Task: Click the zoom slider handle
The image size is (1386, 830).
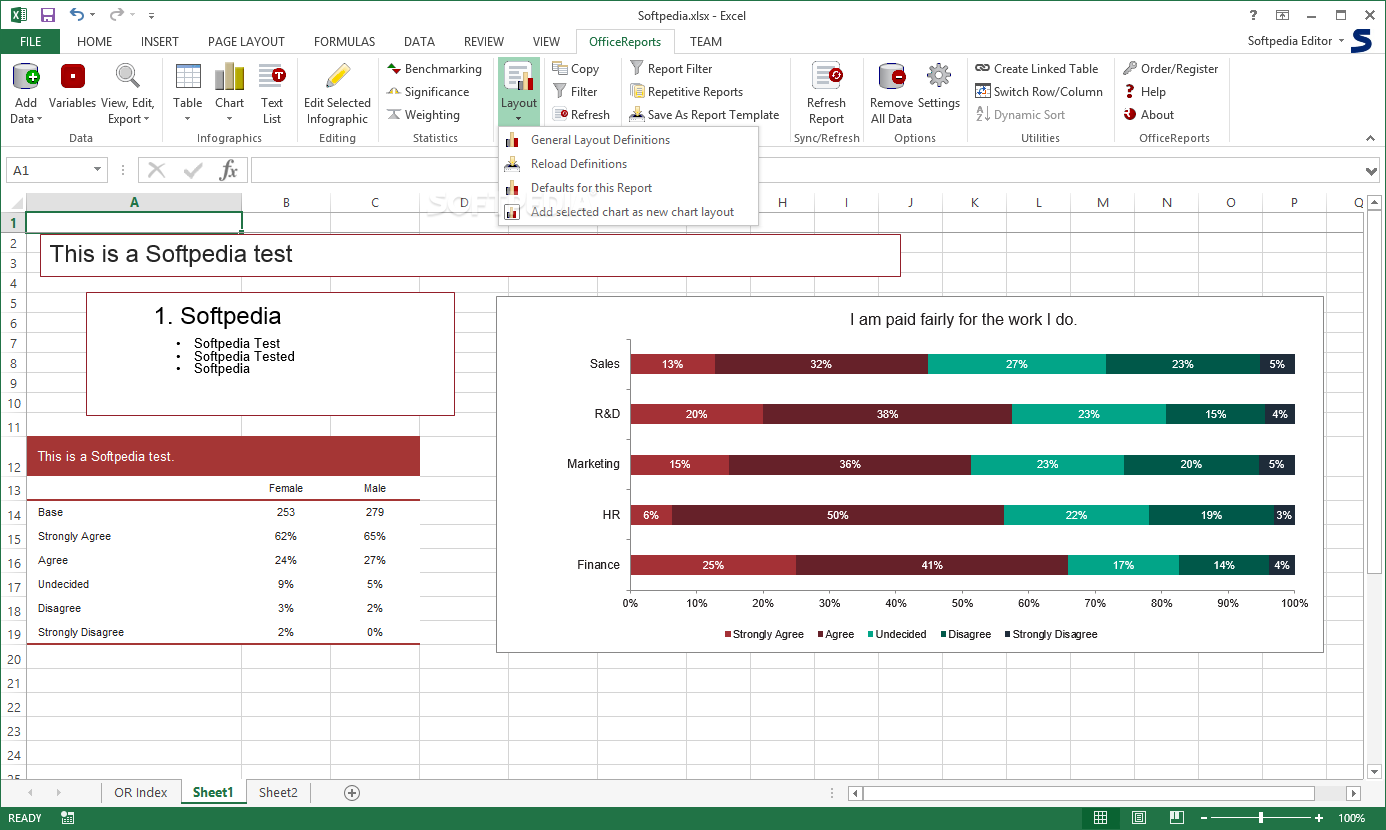Action: tap(1261, 818)
